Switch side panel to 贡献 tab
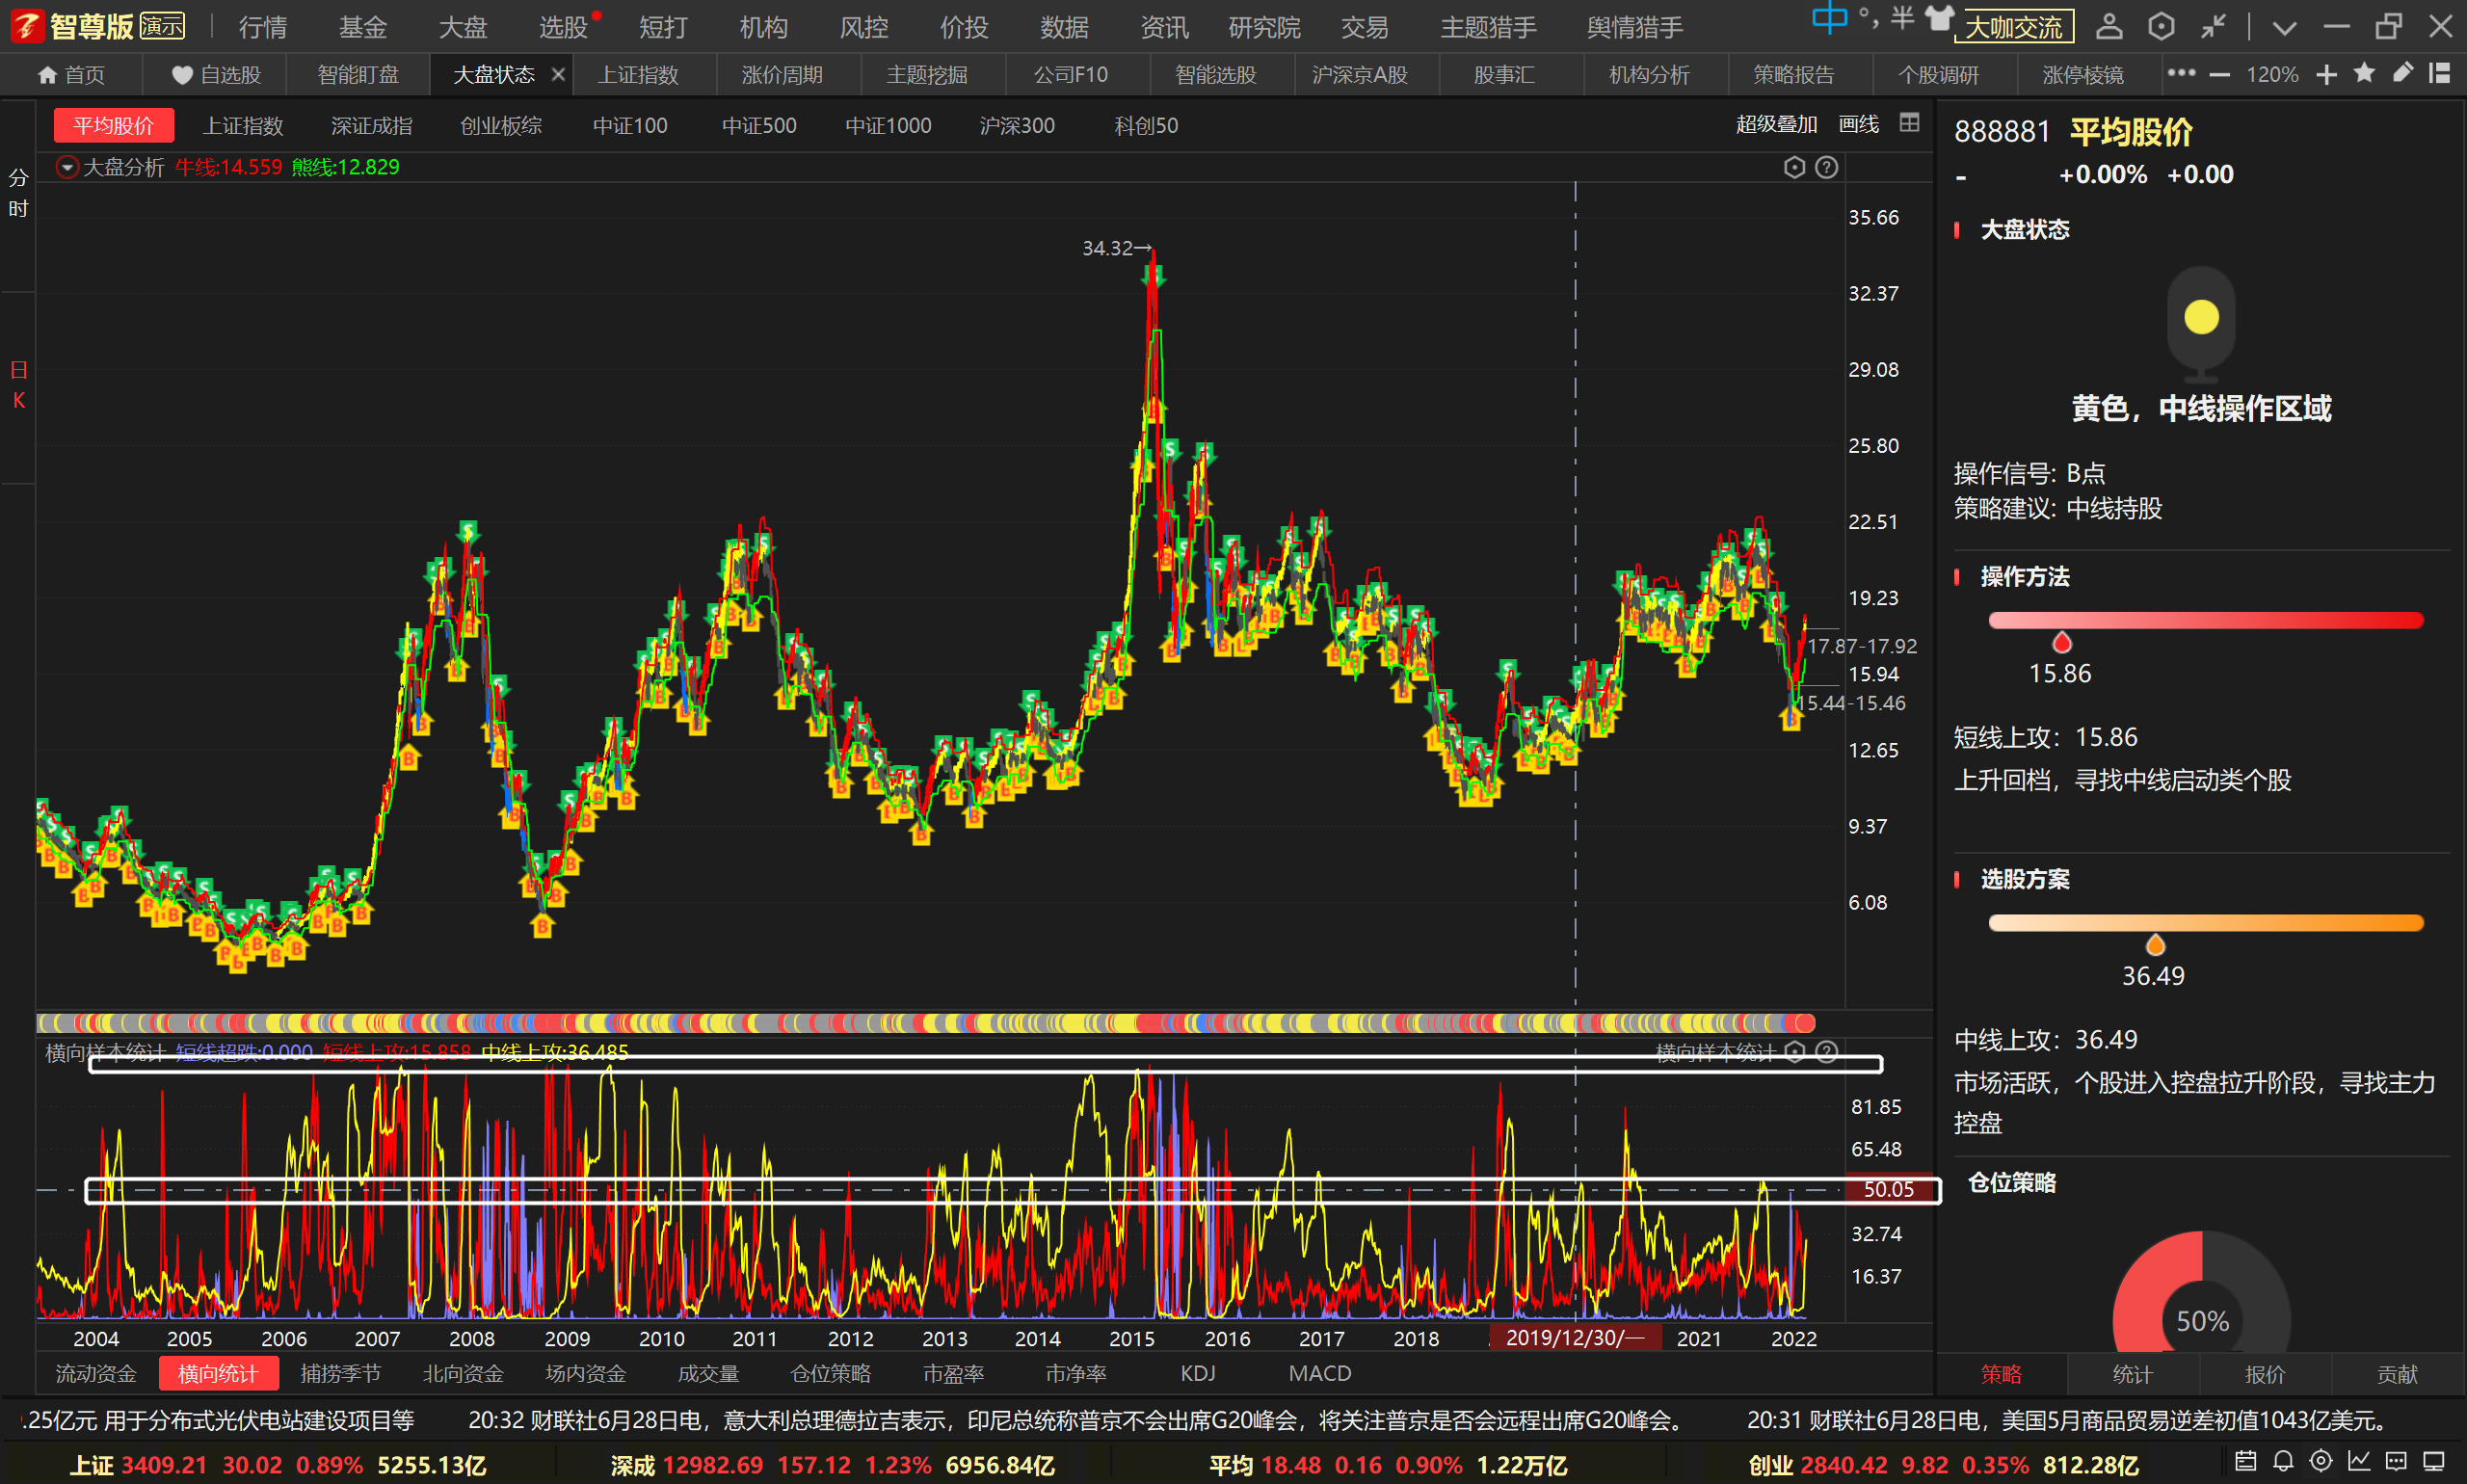Viewport: 2467px width, 1484px height. coord(2397,1374)
